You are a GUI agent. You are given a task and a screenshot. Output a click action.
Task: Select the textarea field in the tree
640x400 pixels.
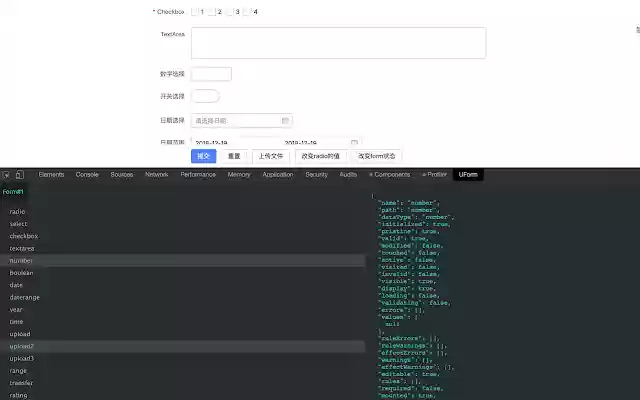click(22, 248)
